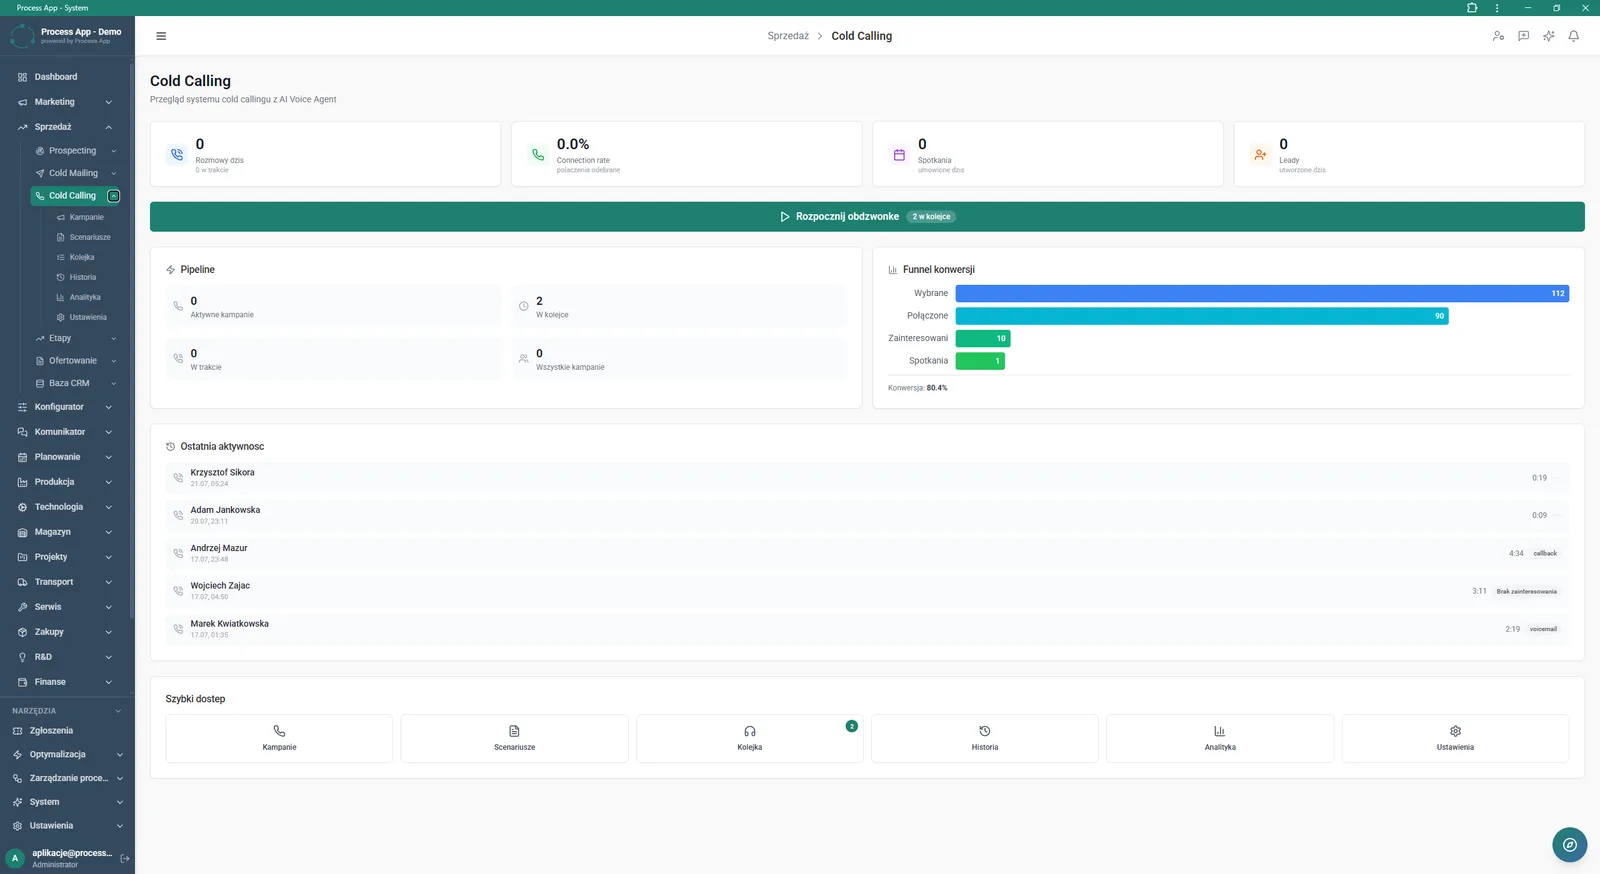Open Analityka quick access card
1600x874 pixels.
(x=1220, y=739)
